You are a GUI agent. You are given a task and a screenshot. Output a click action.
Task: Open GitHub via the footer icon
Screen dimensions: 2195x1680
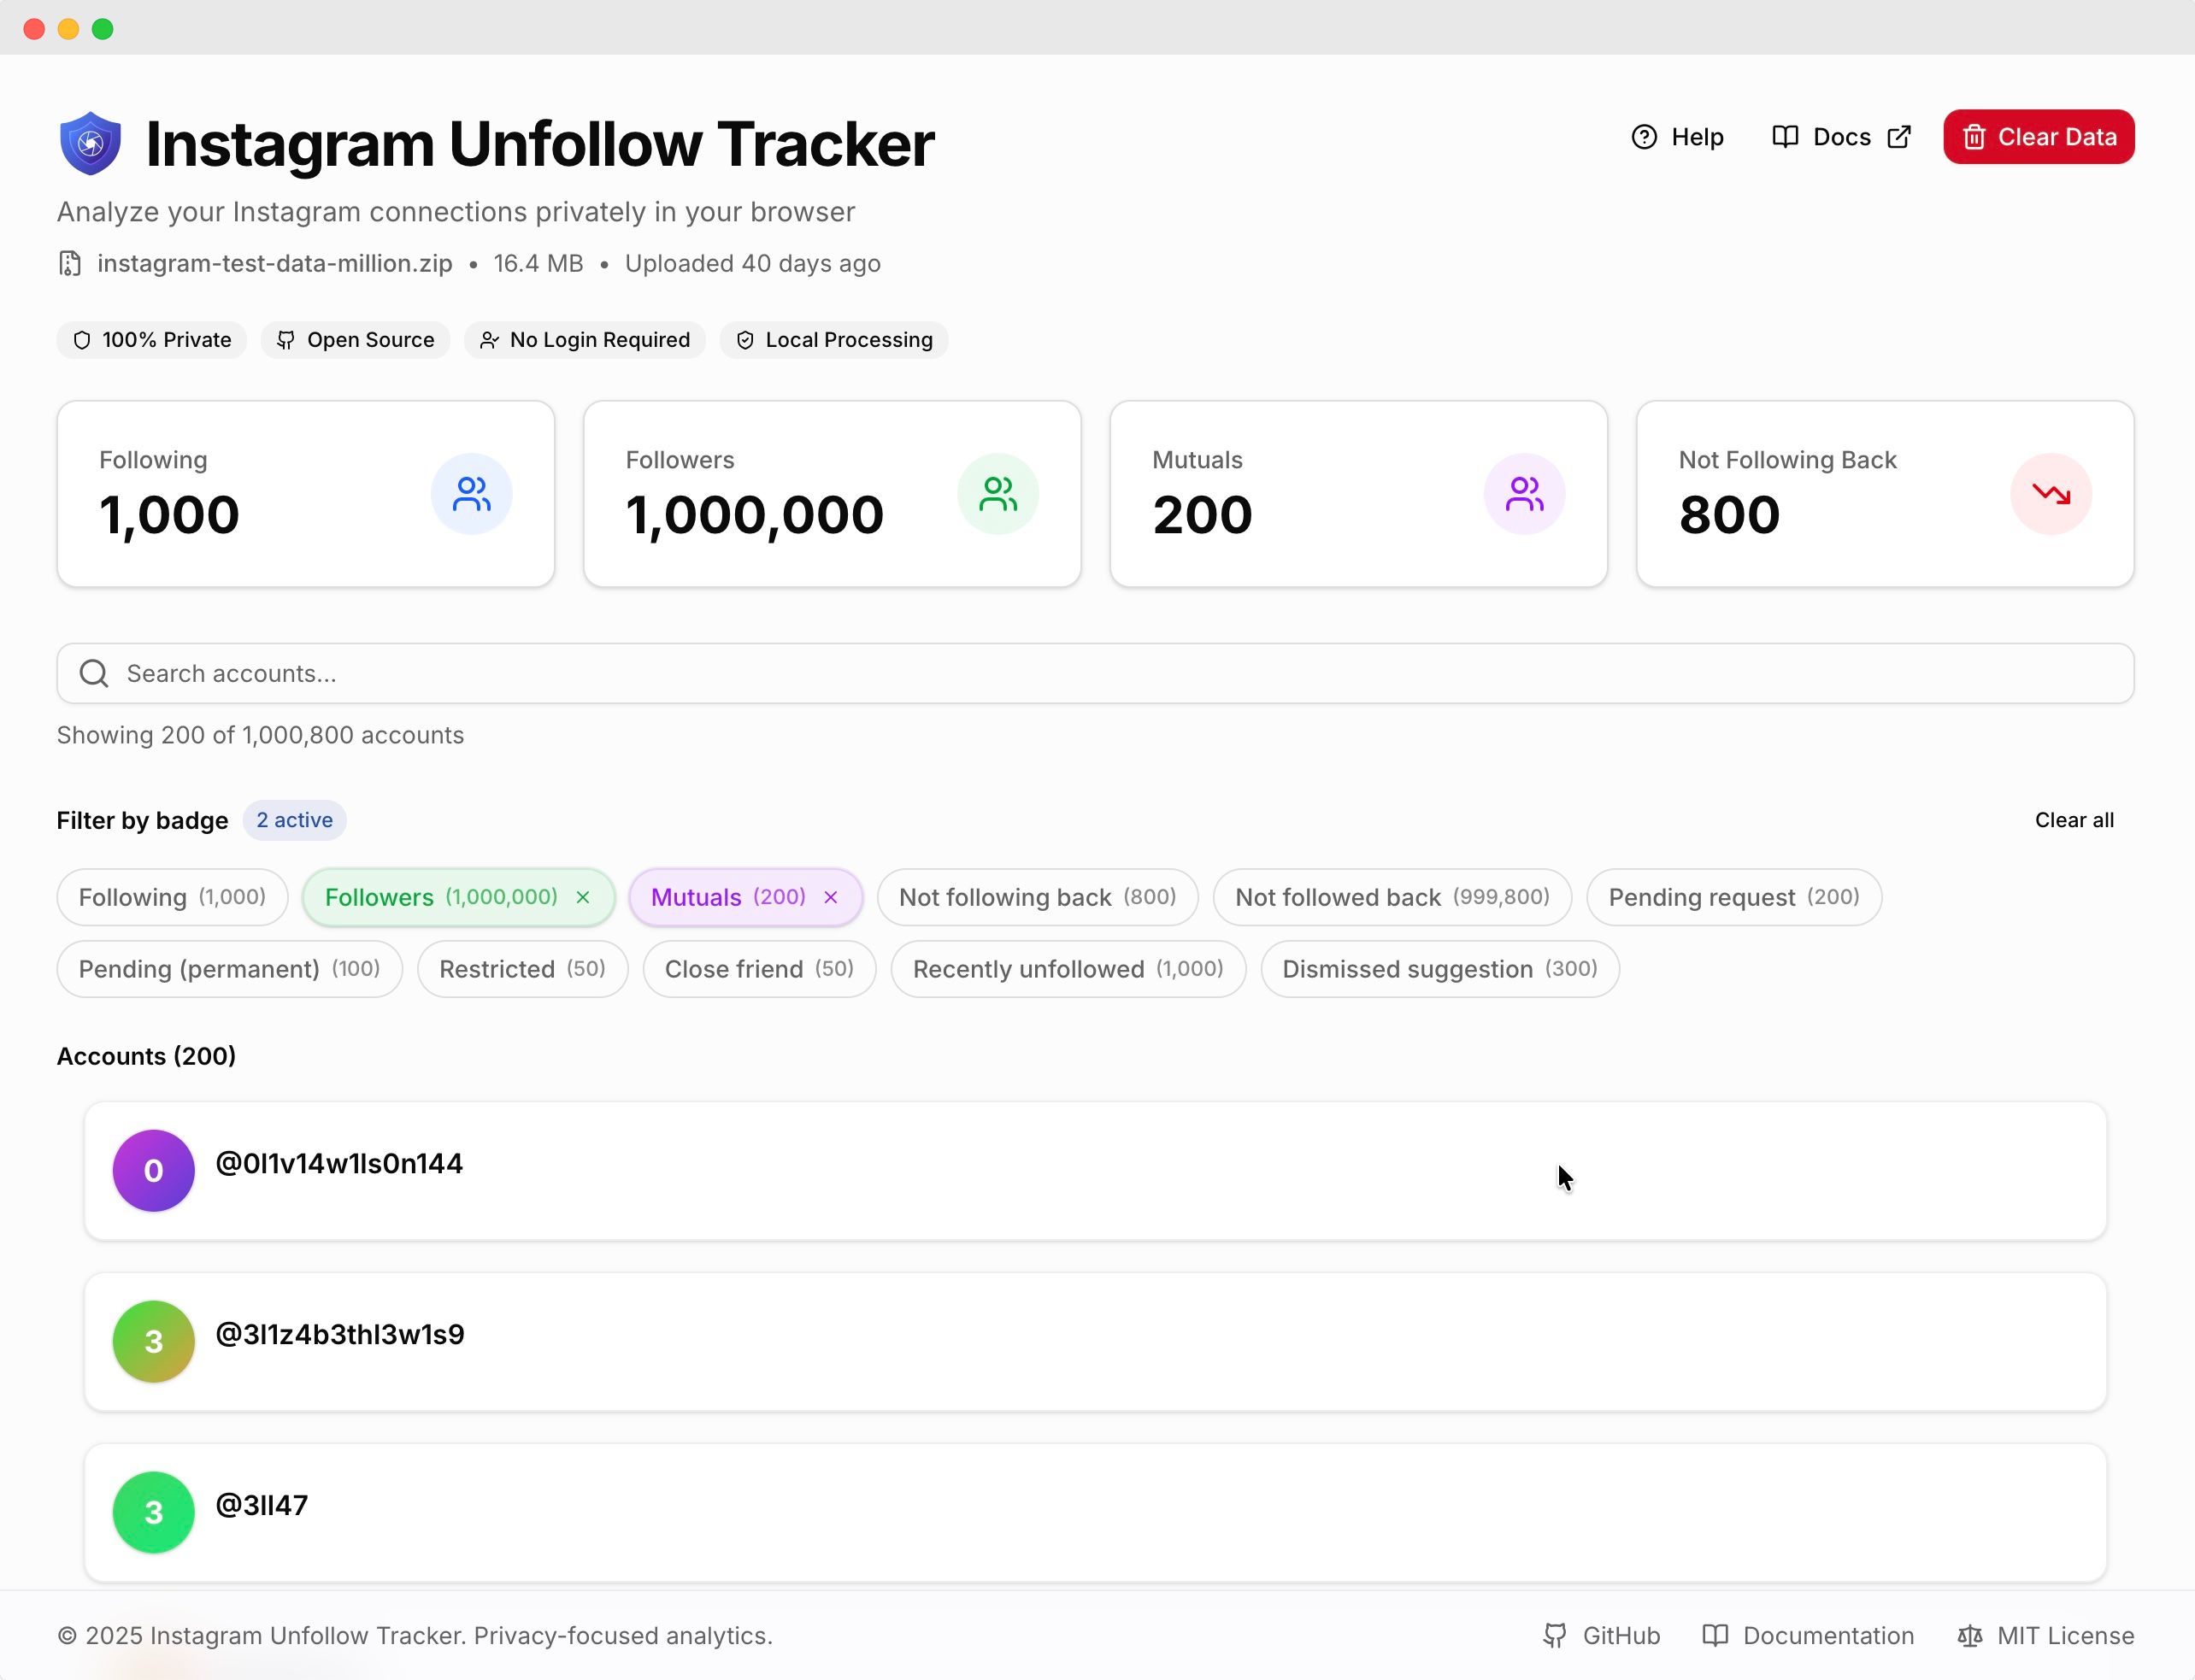coord(1556,1636)
